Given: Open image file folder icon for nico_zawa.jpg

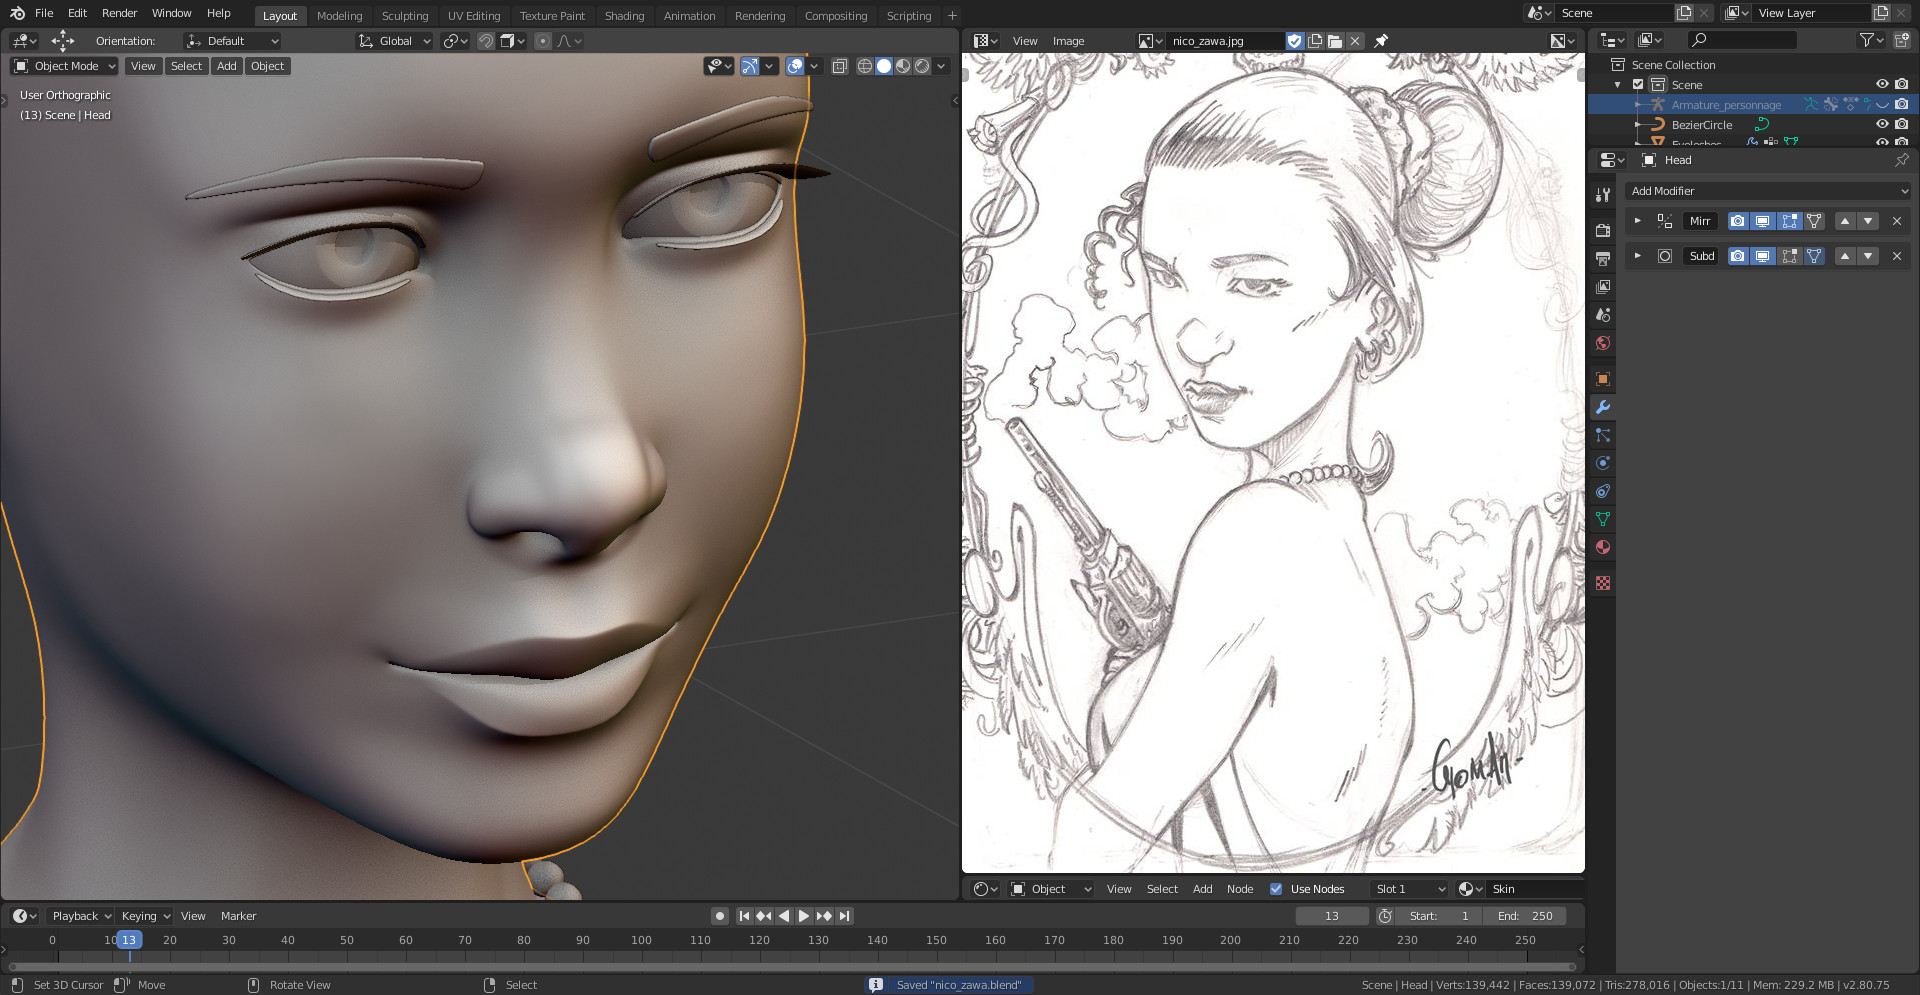Looking at the screenshot, I should coord(1335,41).
